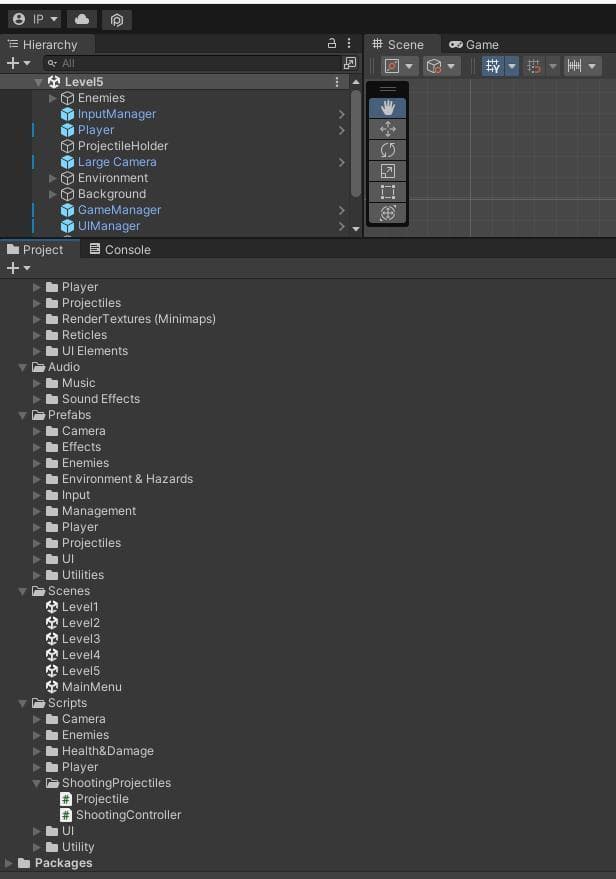The image size is (616, 879).
Task: Collapse the Audio folder
Action: tap(22, 367)
